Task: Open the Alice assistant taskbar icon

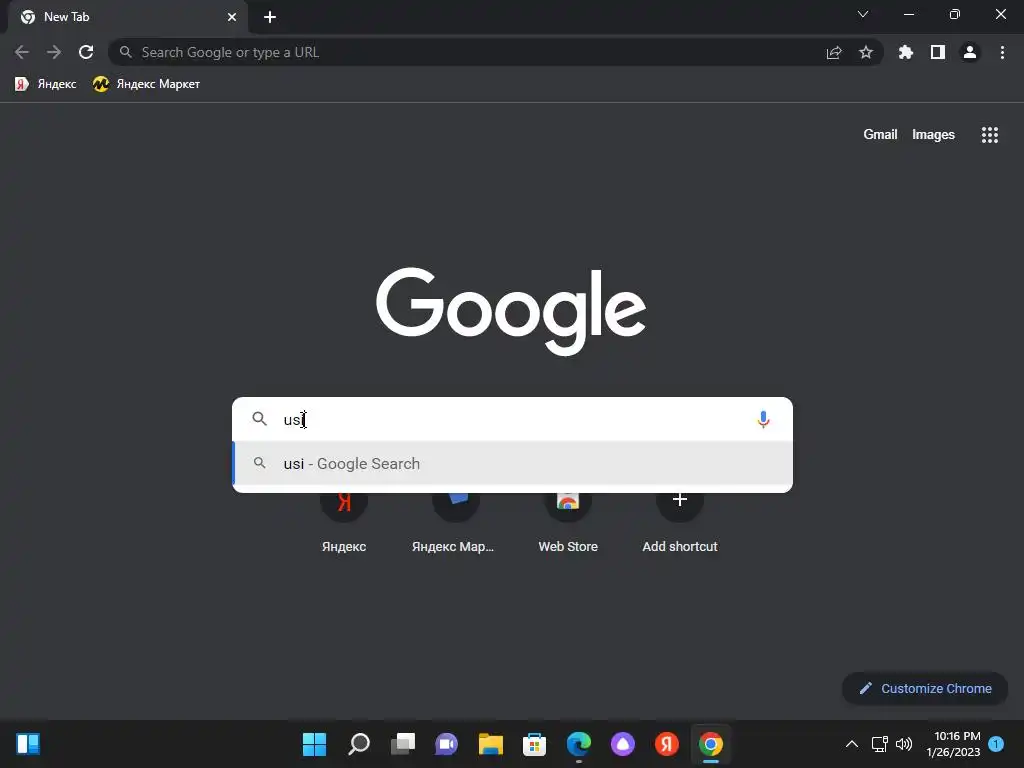Action: (x=622, y=744)
